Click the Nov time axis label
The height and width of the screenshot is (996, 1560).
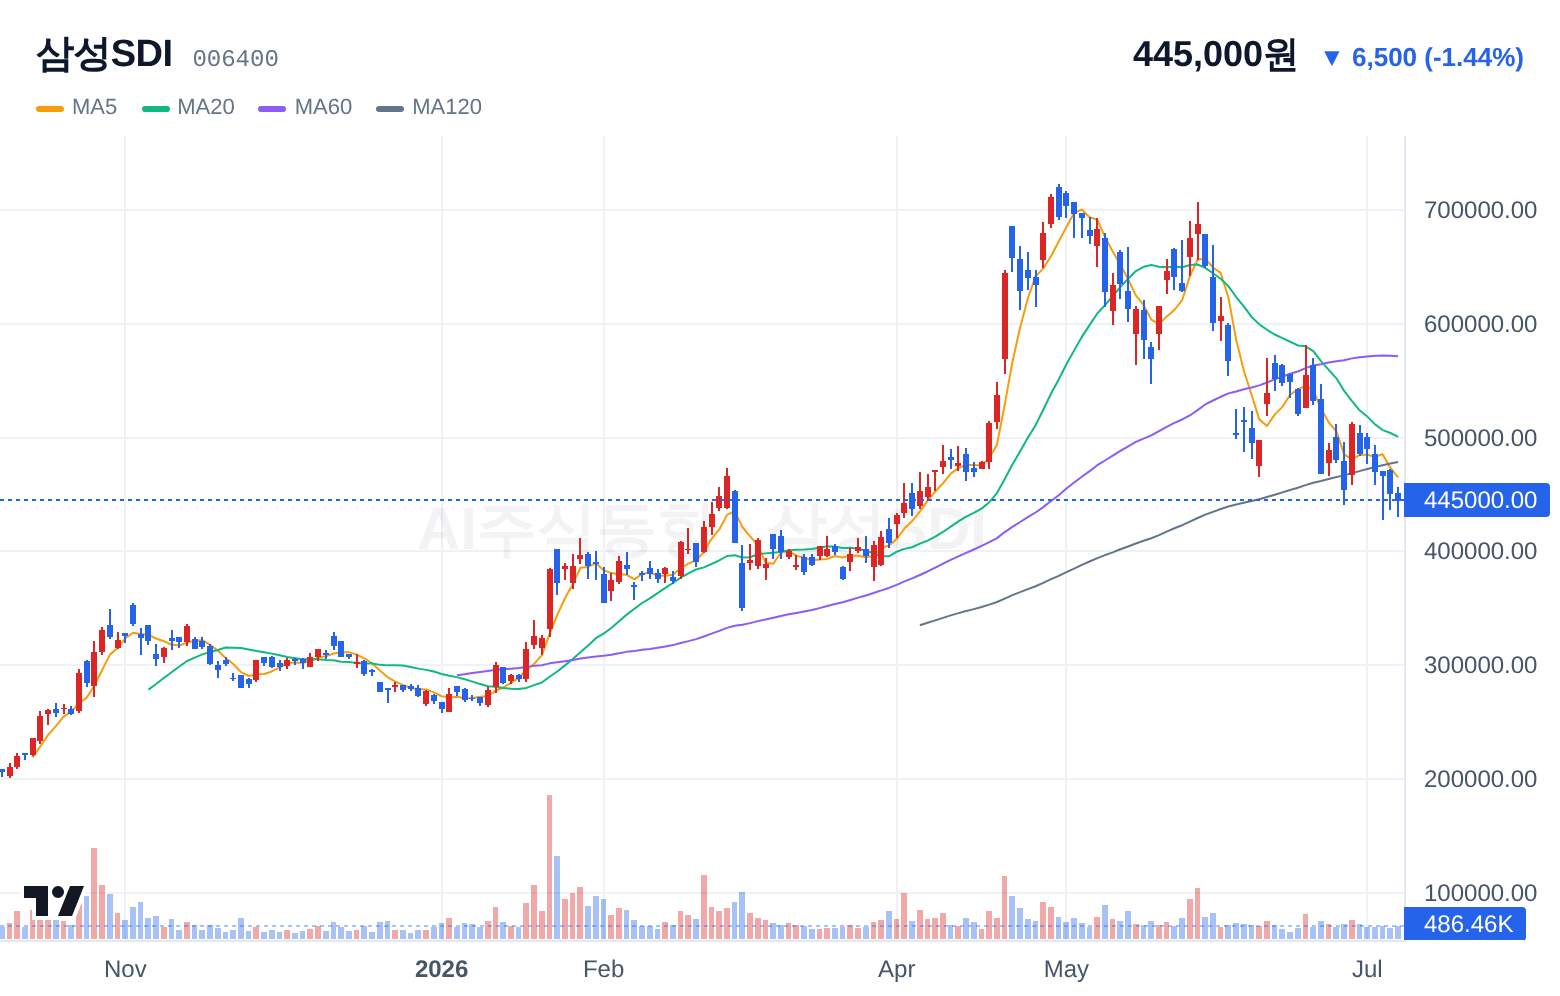125,969
